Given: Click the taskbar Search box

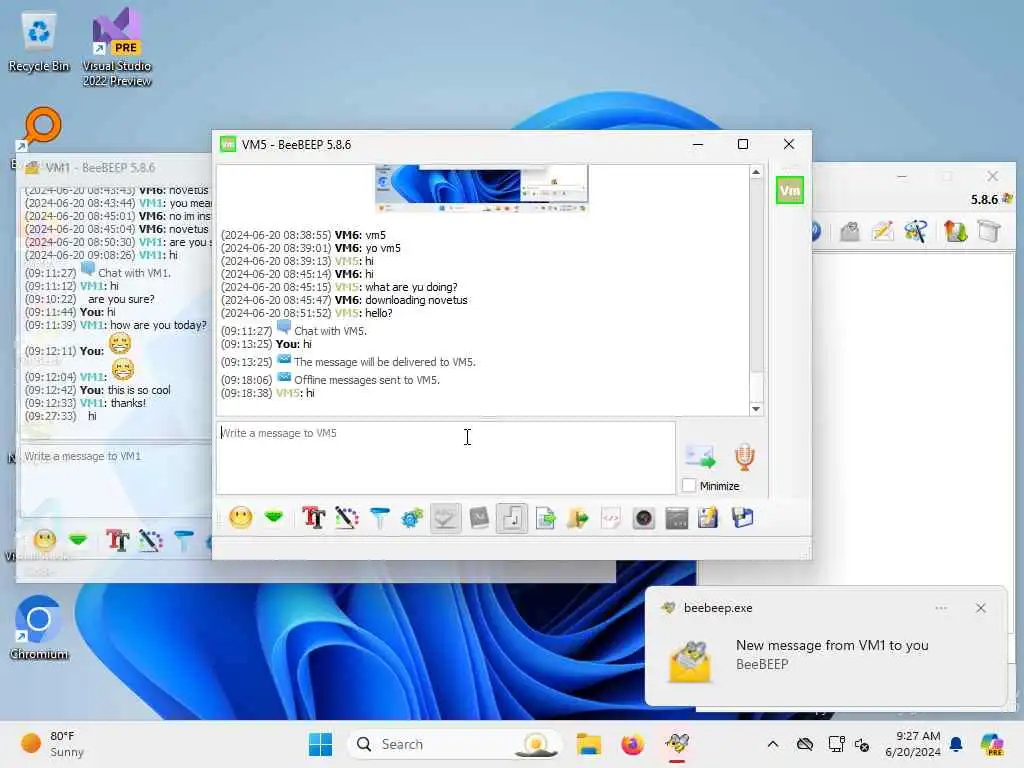Looking at the screenshot, I should click(455, 744).
